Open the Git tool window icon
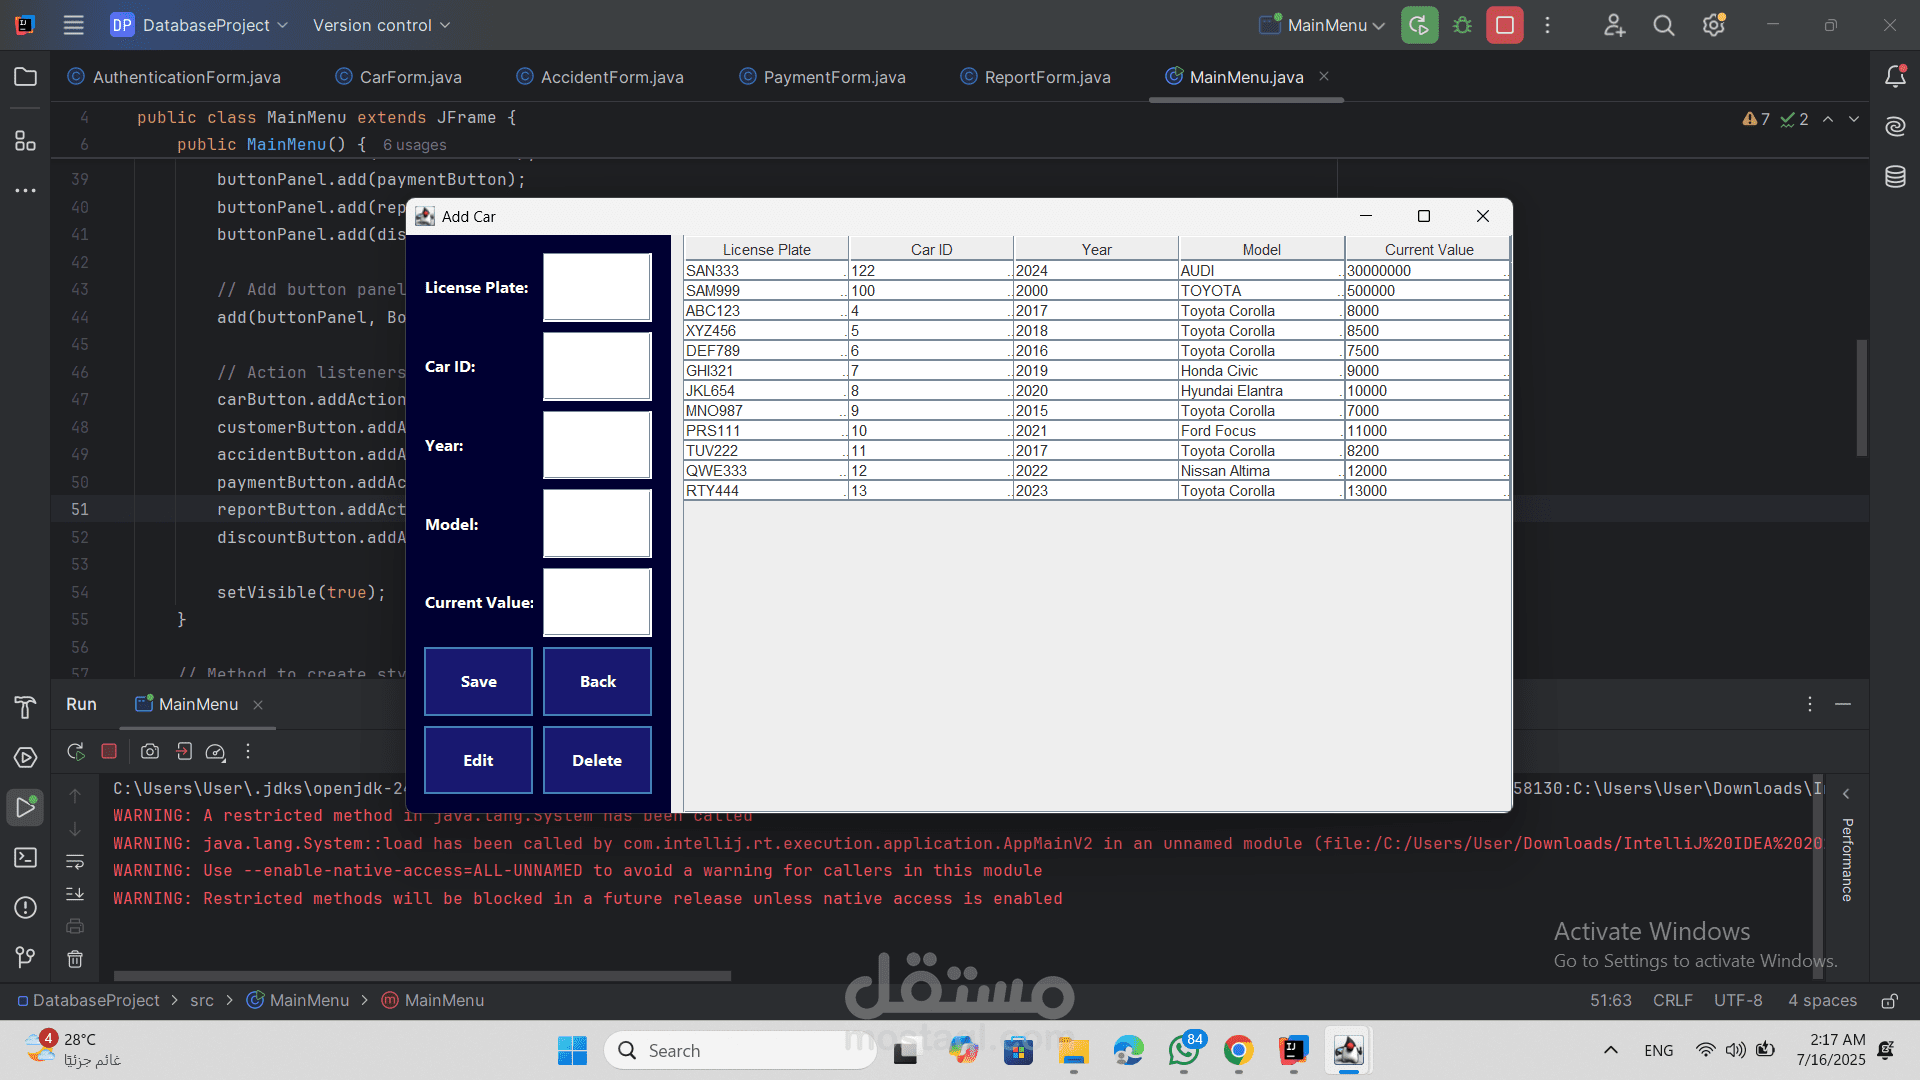This screenshot has width=1920, height=1080. pyautogui.click(x=25, y=957)
